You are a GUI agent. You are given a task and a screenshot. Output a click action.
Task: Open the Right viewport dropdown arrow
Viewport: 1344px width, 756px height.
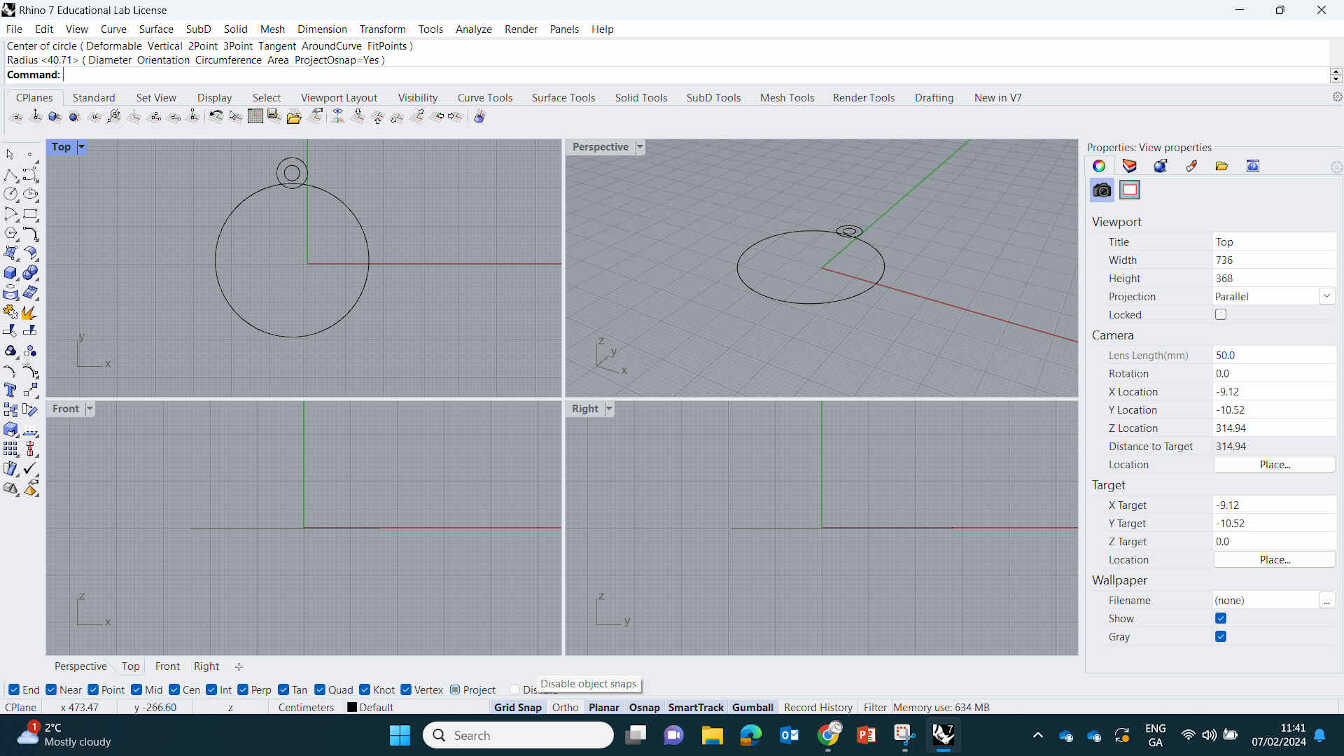[608, 409]
